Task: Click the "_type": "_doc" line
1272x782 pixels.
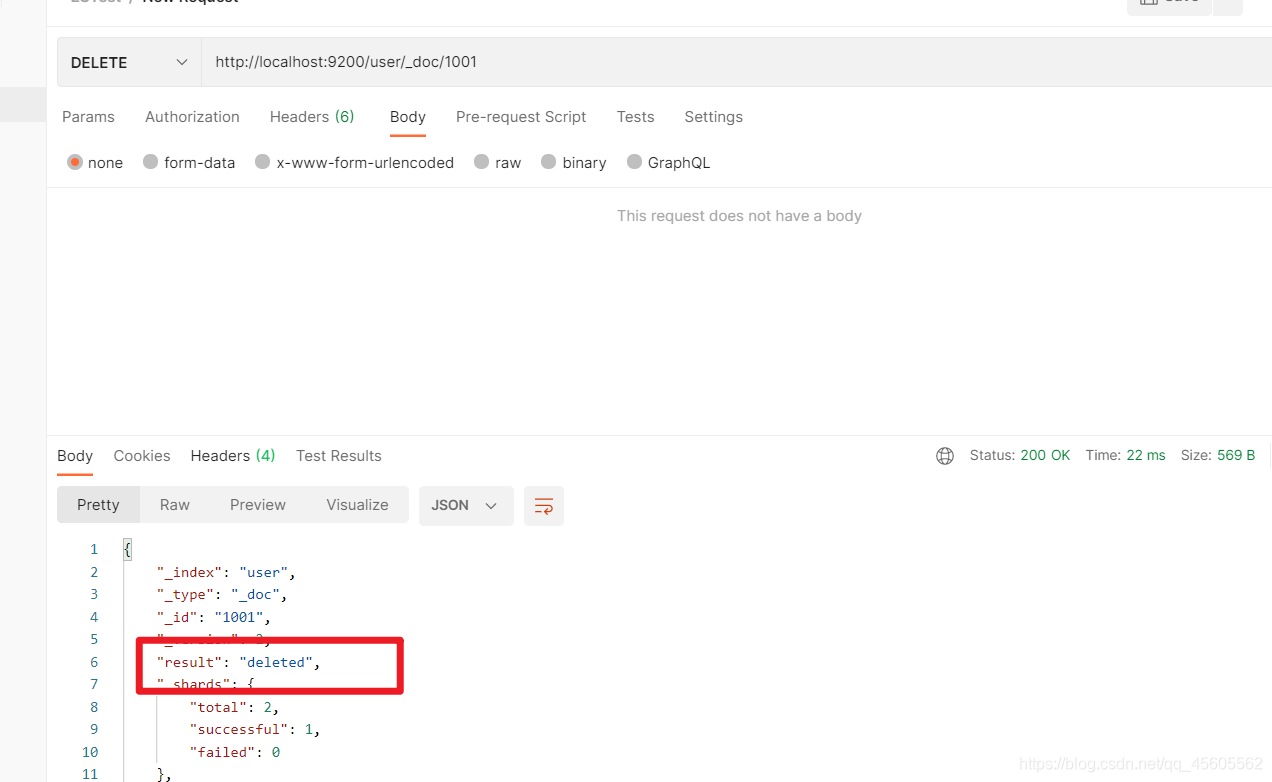Action: [222, 595]
